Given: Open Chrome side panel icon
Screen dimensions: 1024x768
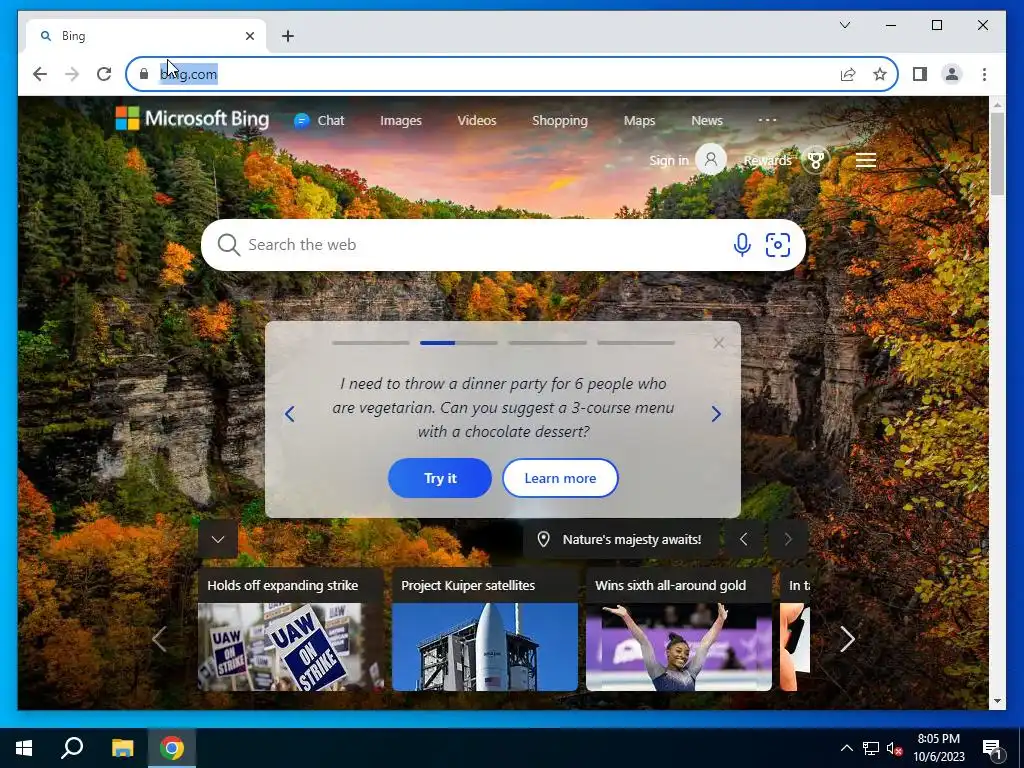Looking at the screenshot, I should [920, 74].
